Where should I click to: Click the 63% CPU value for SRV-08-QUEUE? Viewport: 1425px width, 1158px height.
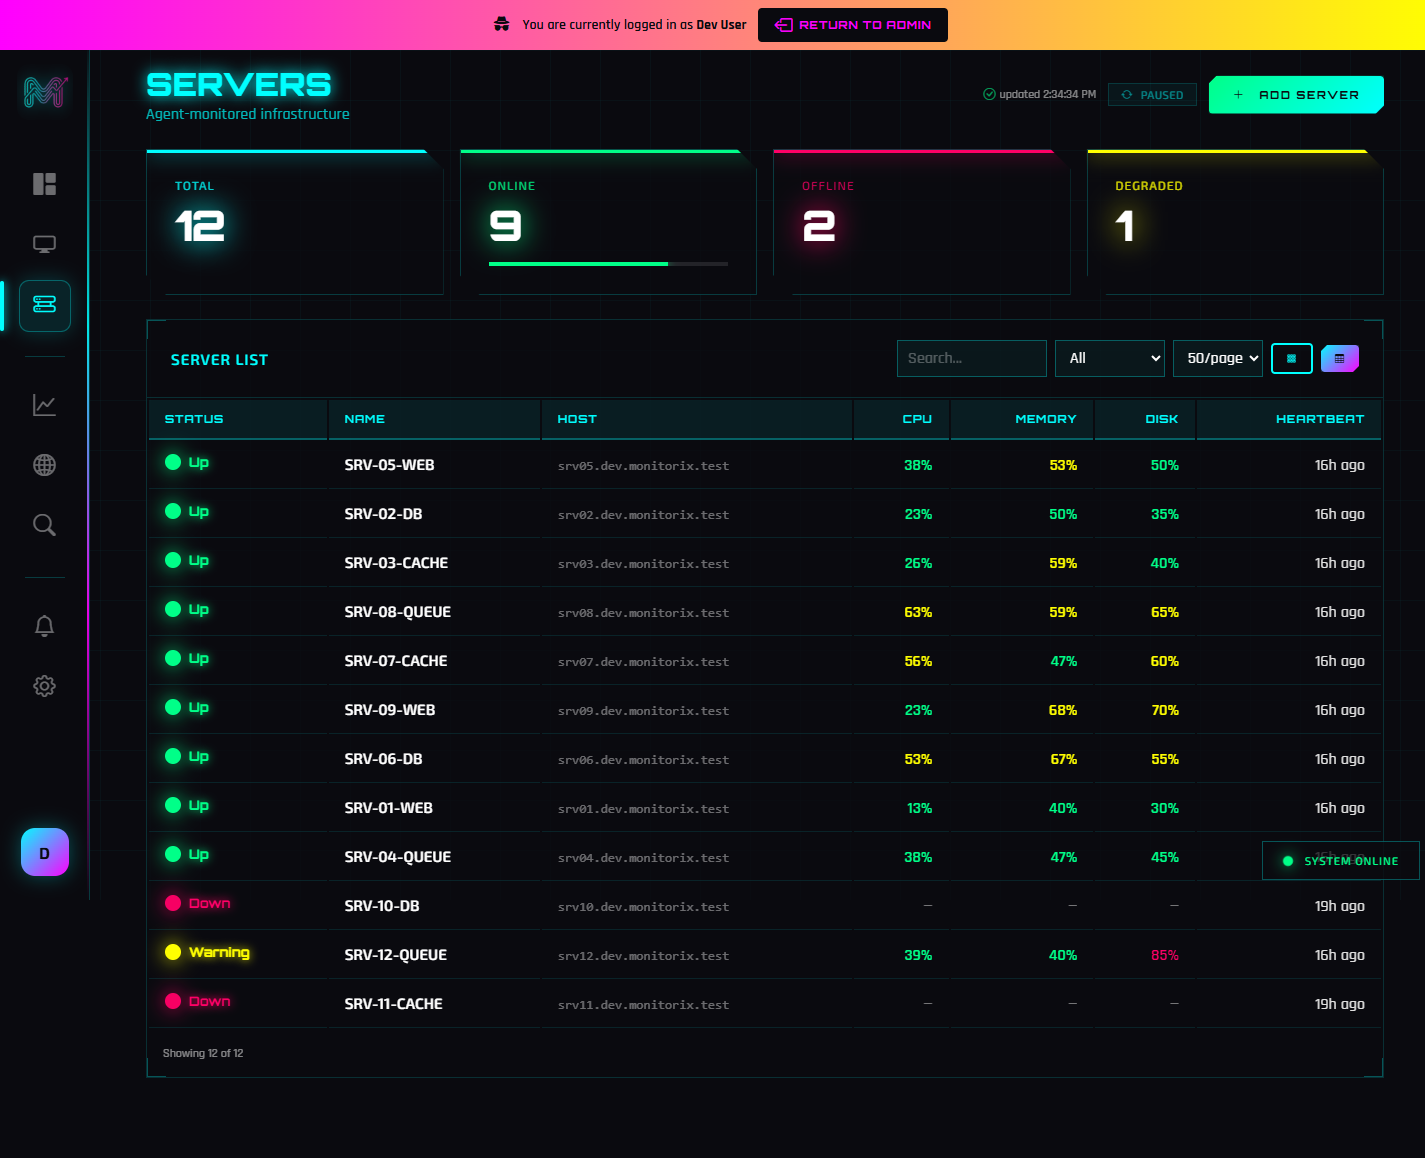(918, 612)
